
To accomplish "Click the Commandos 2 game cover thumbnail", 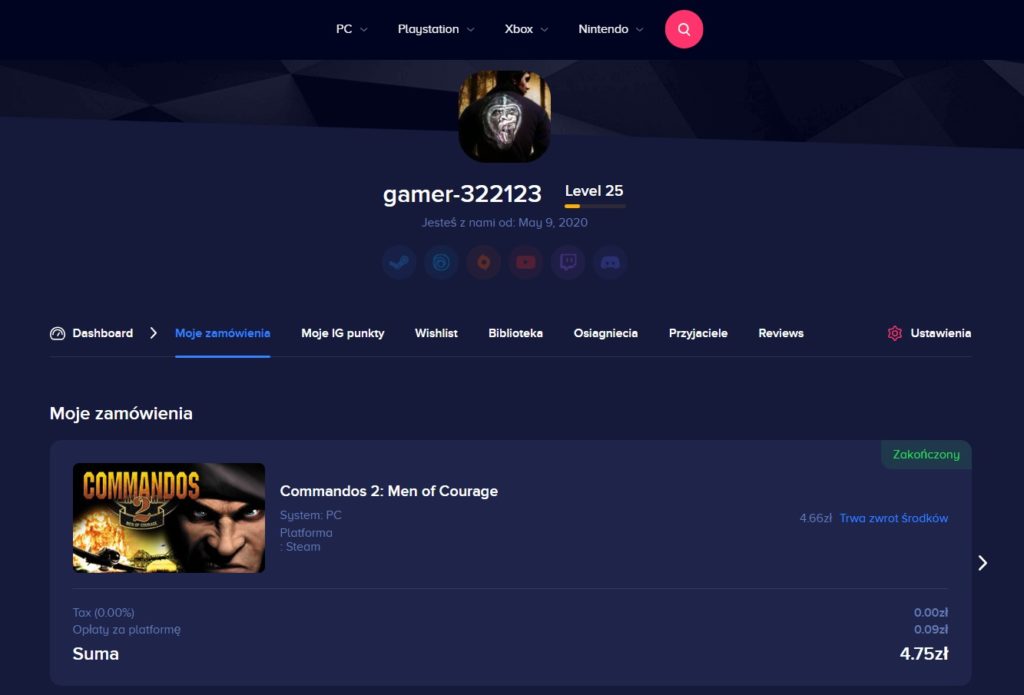I will pos(169,518).
